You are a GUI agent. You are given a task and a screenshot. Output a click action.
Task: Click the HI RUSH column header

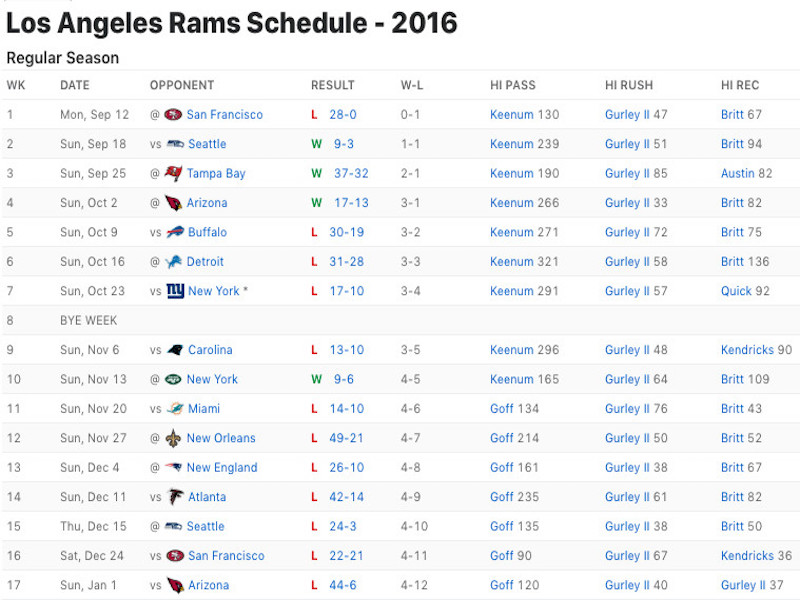(629, 85)
